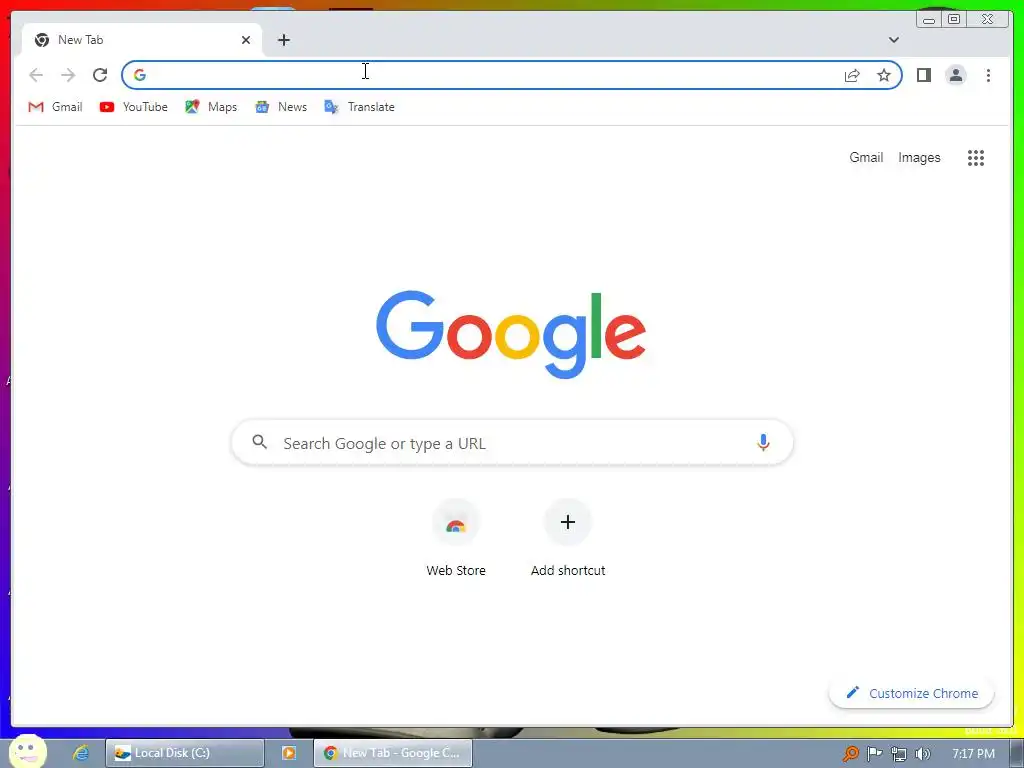Open a new tab with the plus button
This screenshot has width=1024, height=768.
283,40
